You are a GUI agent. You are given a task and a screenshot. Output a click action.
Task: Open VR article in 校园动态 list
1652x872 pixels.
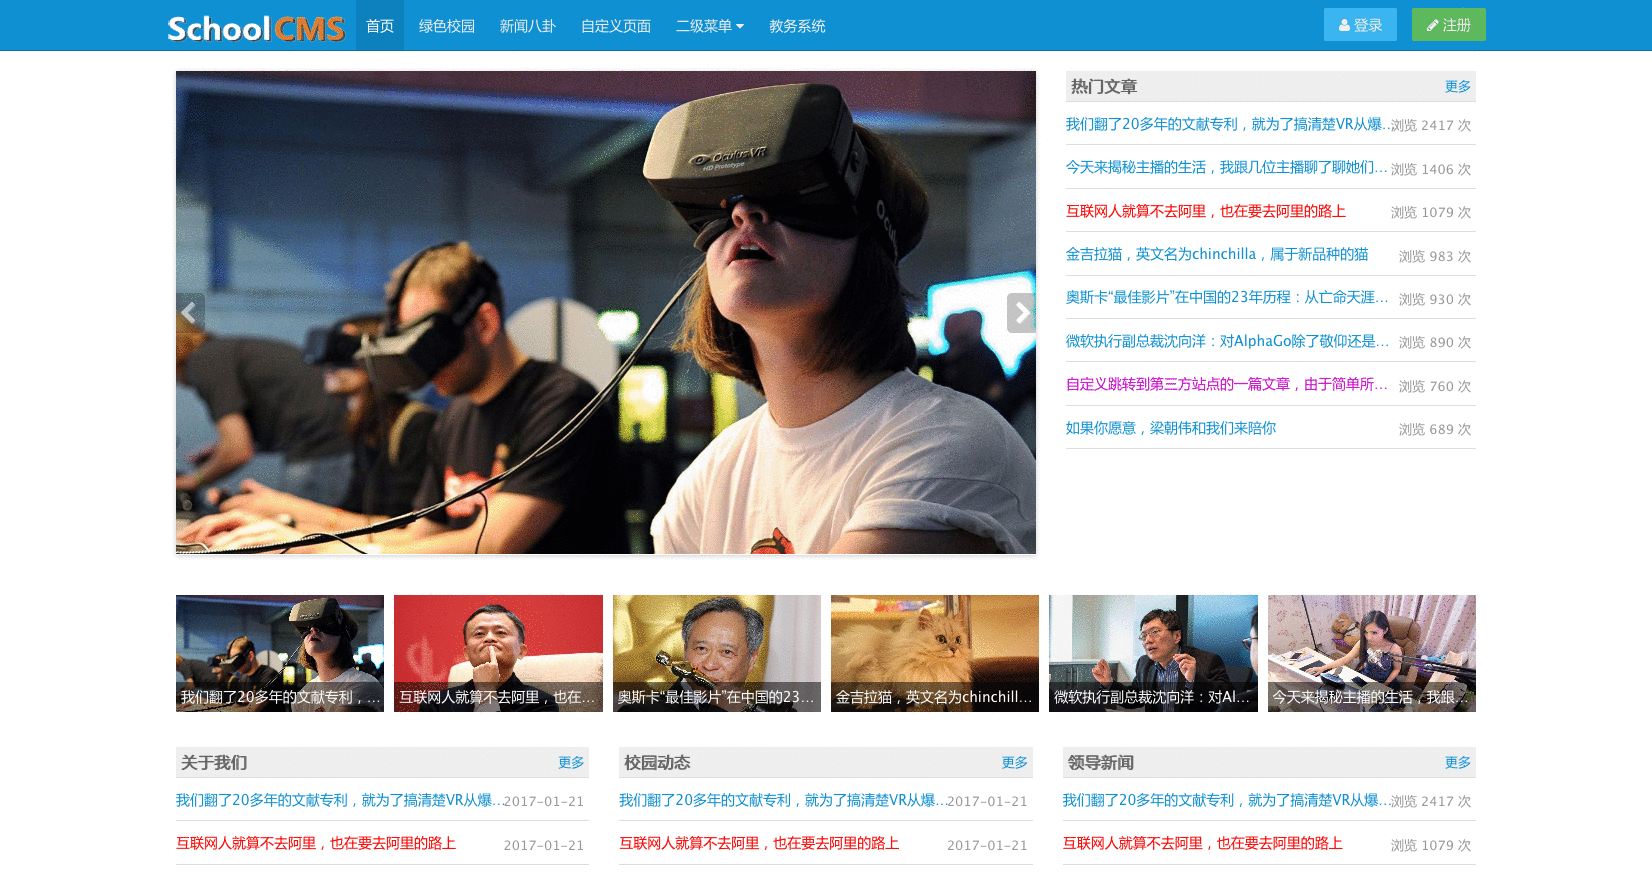(x=782, y=801)
